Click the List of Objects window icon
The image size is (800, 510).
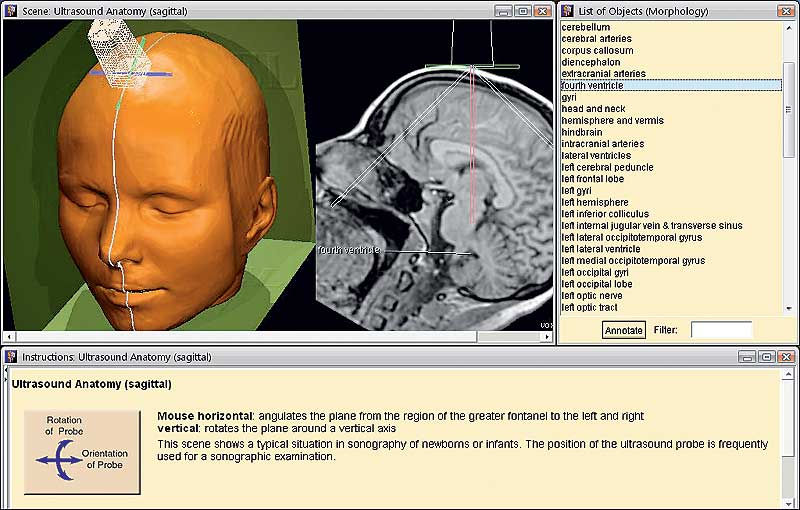[567, 11]
